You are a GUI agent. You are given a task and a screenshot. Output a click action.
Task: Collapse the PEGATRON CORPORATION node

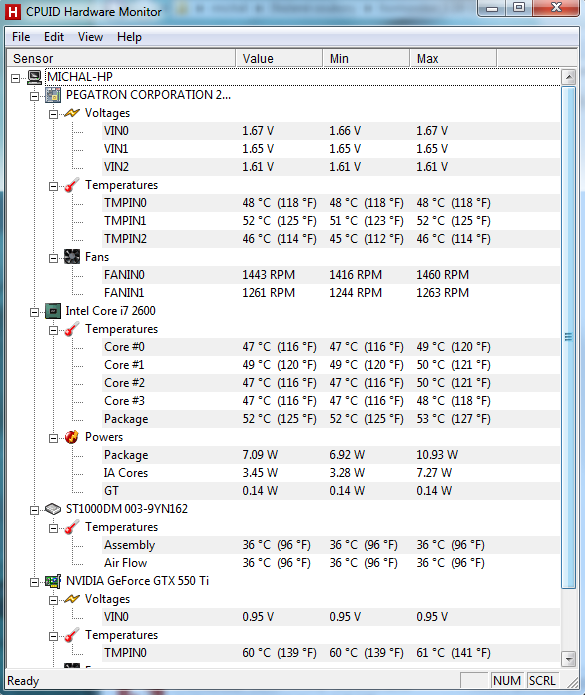click(34, 96)
